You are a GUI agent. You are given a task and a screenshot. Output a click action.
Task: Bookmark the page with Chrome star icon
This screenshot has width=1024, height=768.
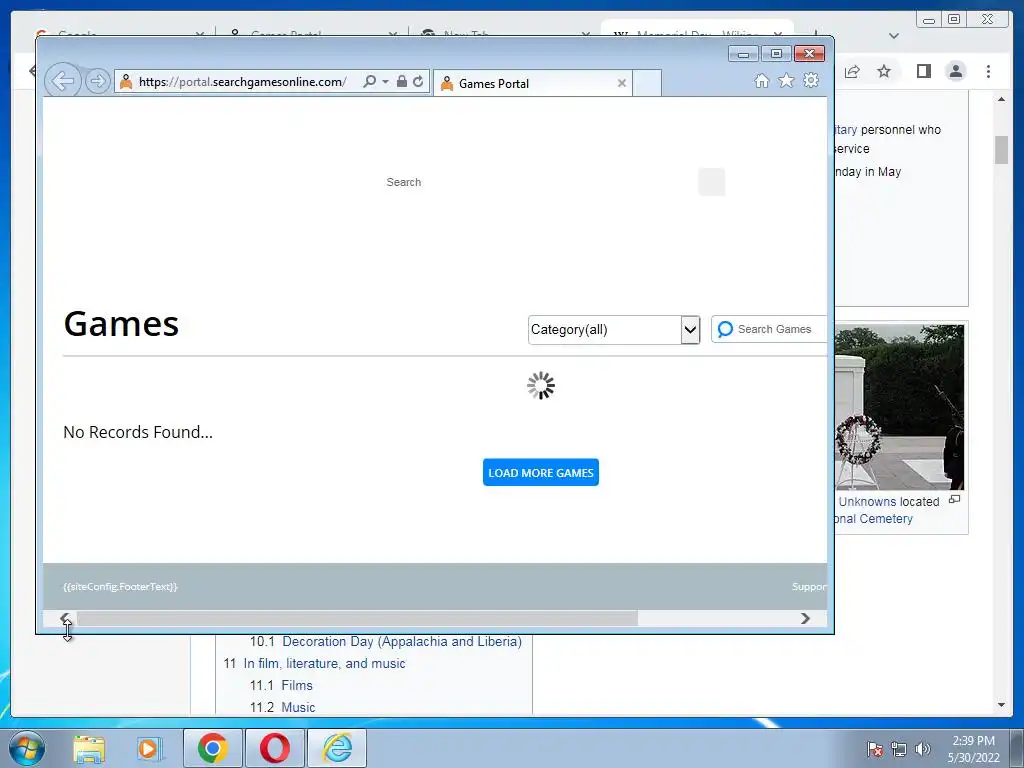(x=884, y=71)
